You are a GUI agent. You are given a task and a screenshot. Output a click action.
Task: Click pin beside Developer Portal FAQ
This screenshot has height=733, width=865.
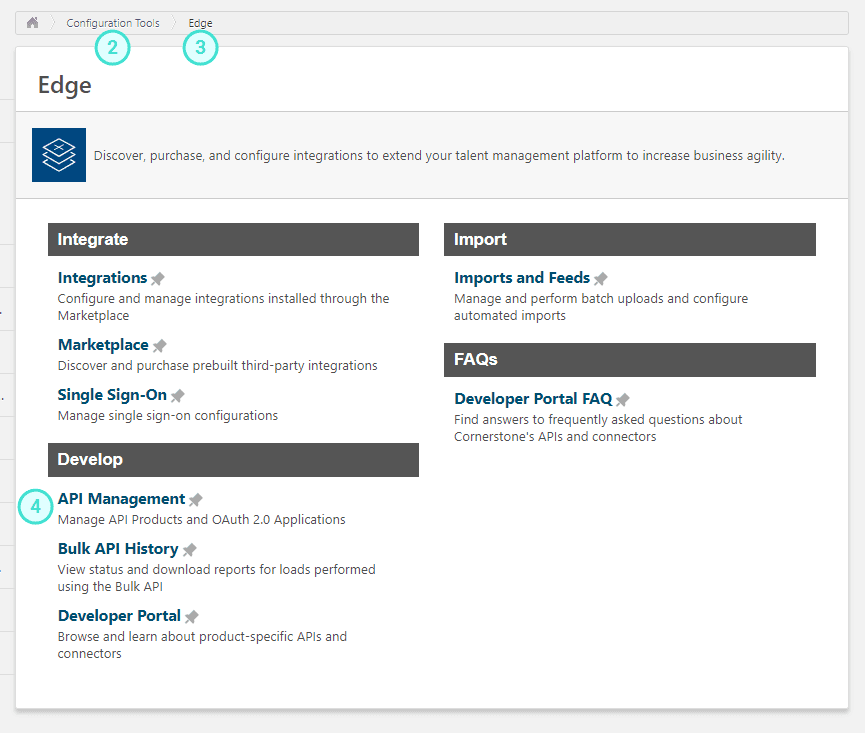point(623,400)
